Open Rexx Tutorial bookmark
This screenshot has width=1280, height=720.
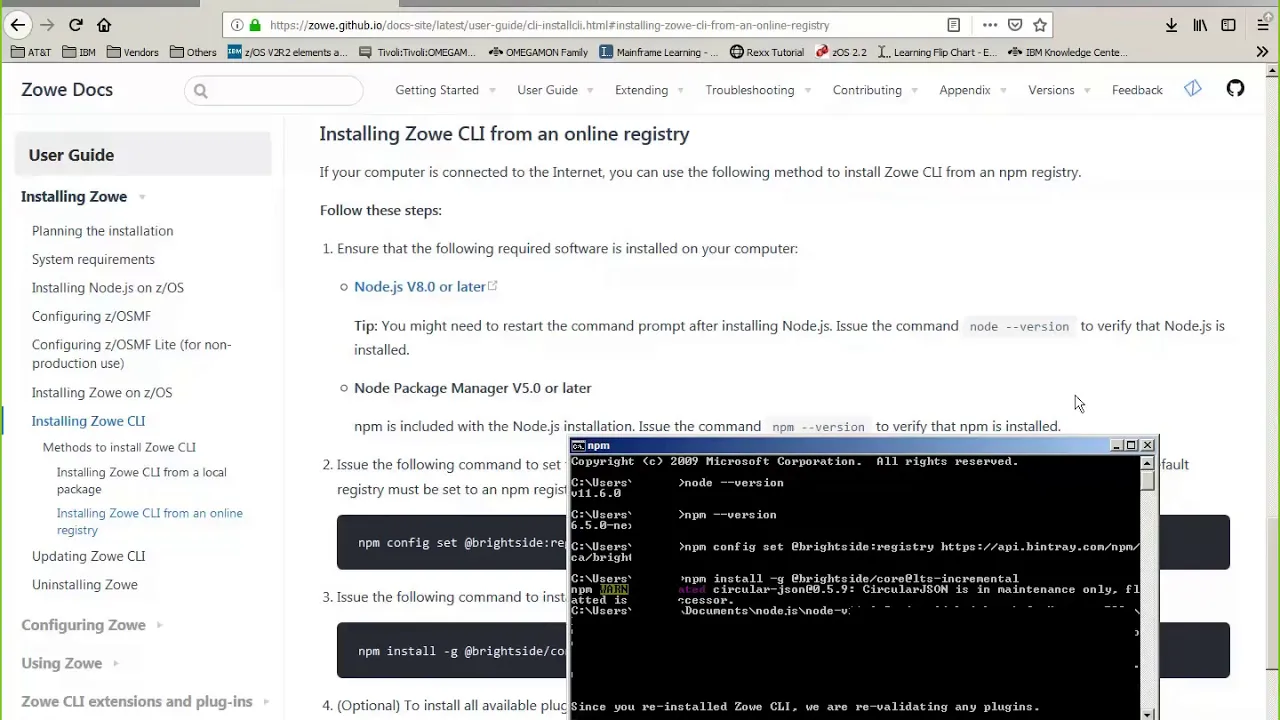767,52
